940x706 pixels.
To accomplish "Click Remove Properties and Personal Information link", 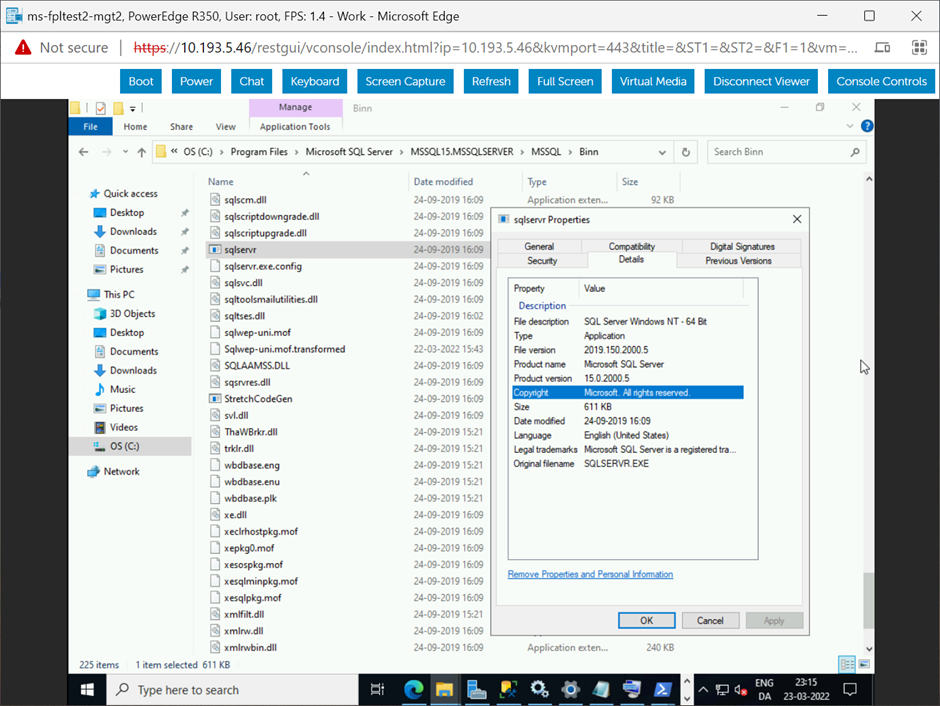I will (590, 574).
